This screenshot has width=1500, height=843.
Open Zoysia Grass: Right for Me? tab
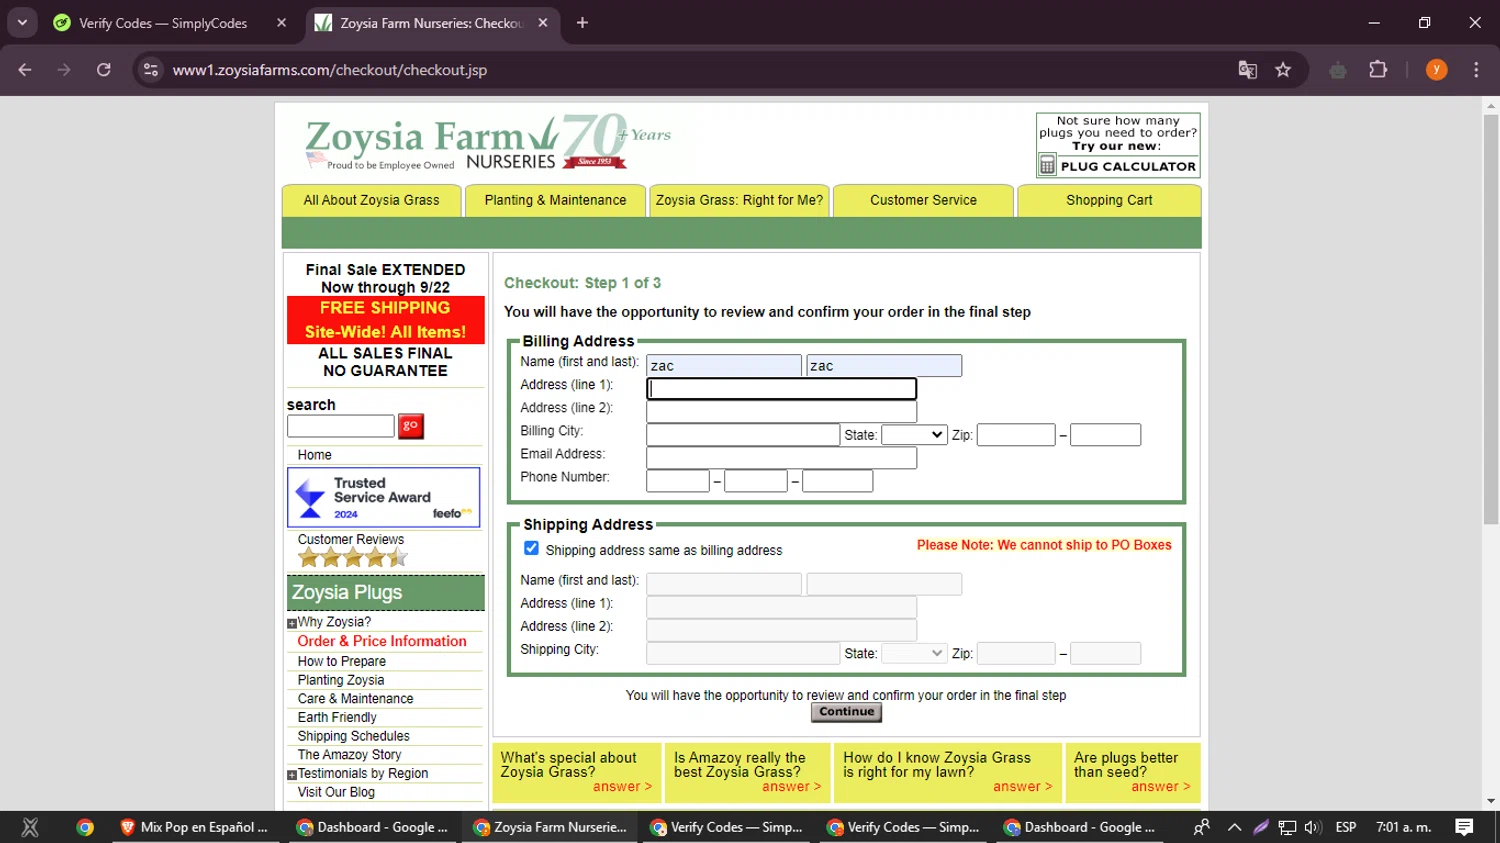(739, 200)
